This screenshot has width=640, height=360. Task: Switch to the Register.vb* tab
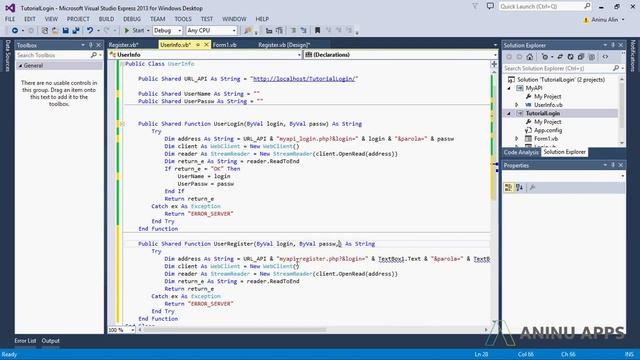click(124, 45)
